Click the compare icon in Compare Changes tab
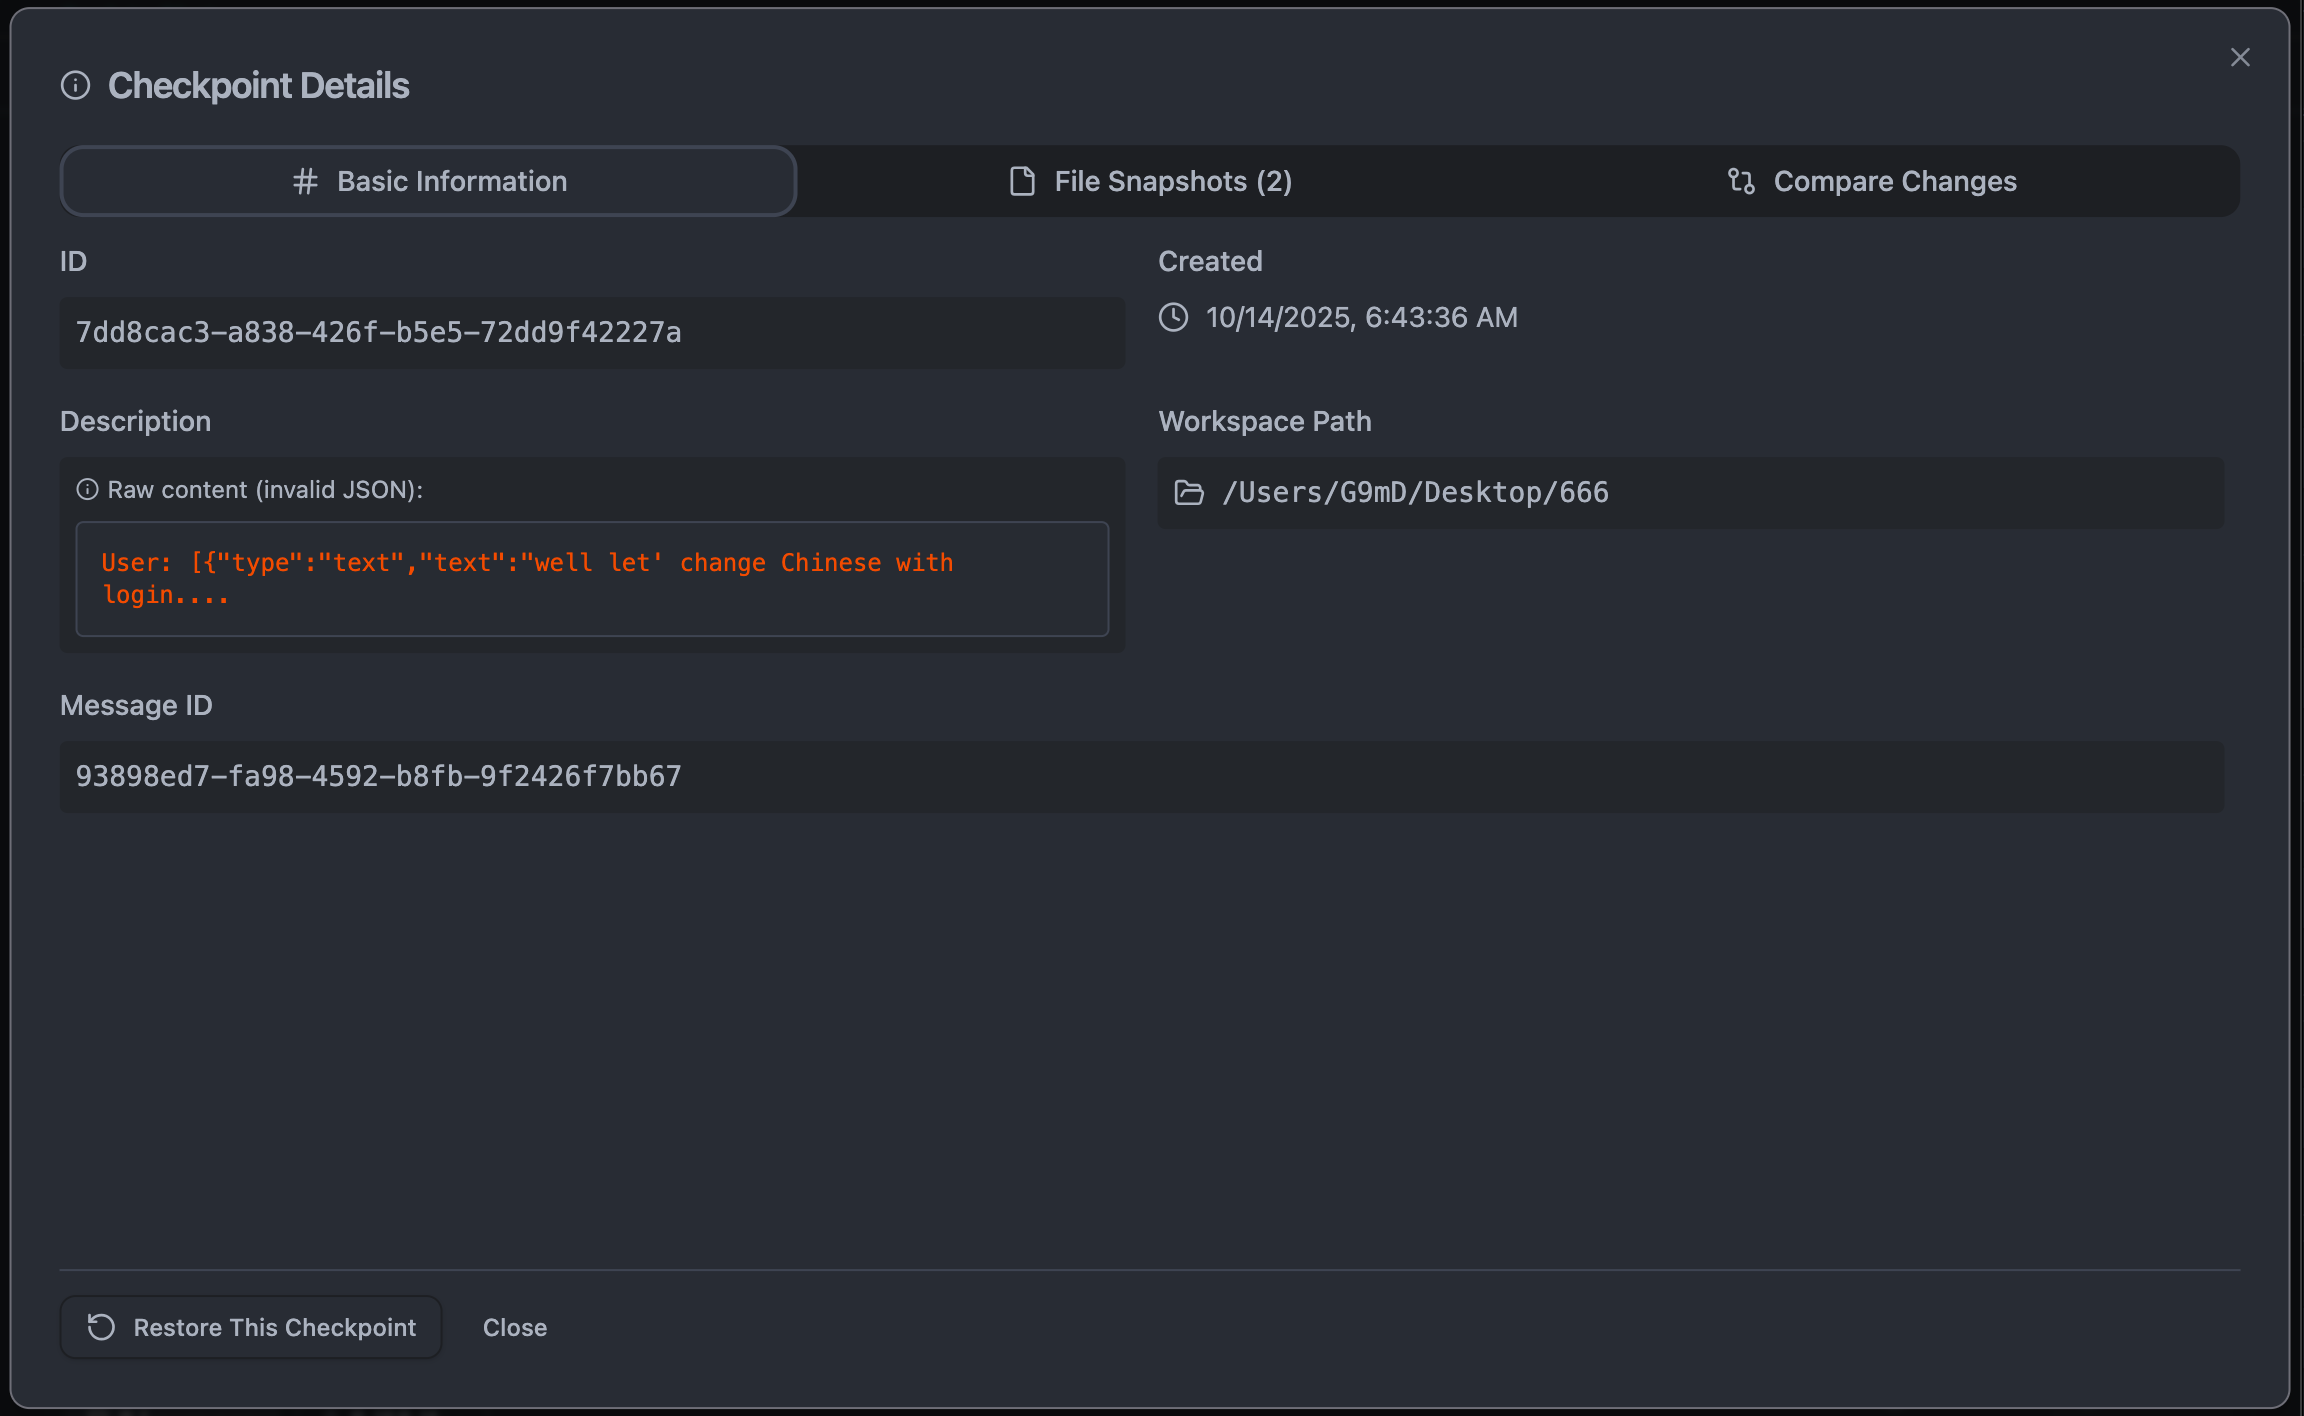Viewport: 2304px width, 1416px height. [1741, 181]
